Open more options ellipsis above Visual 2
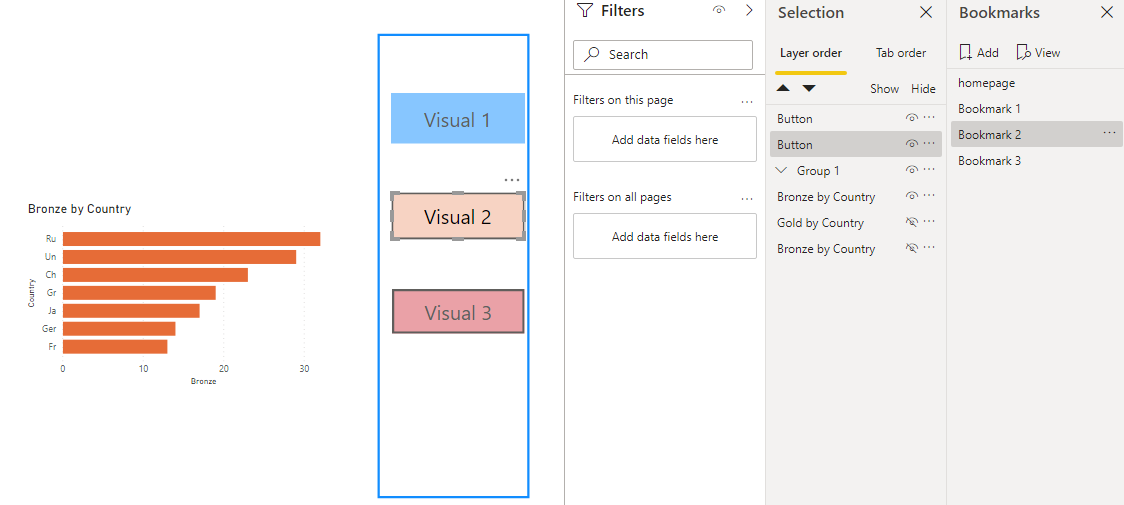Viewport: 1124px width, 505px height. click(512, 180)
